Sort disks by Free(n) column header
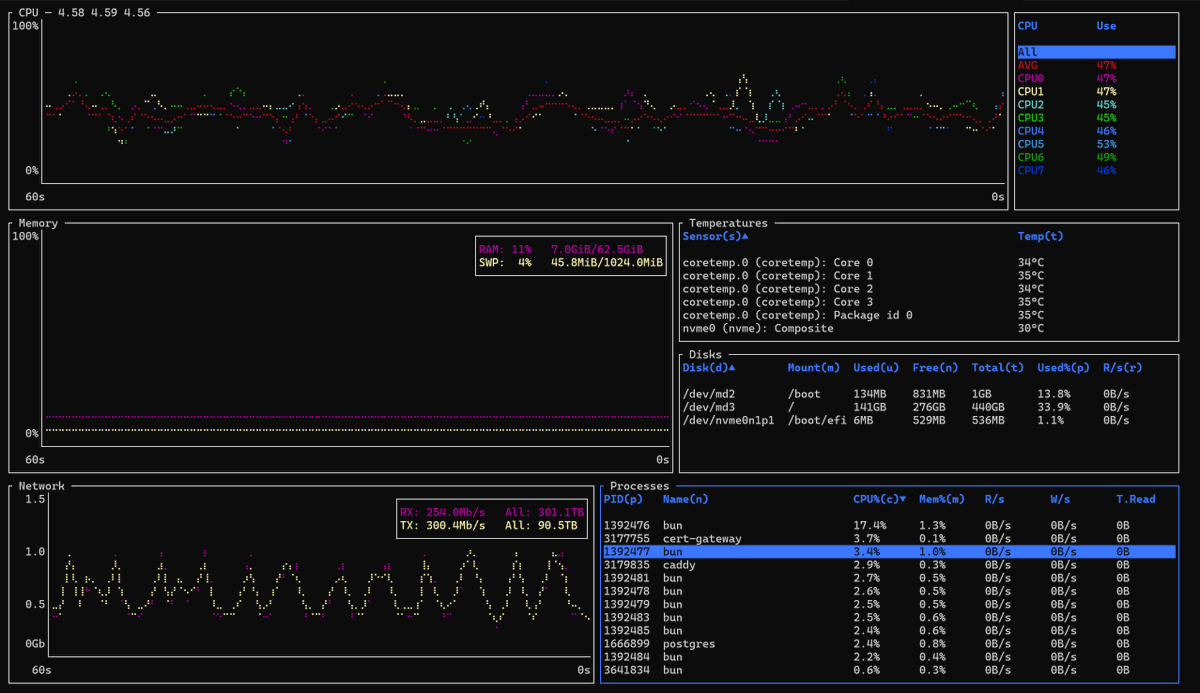Screen dimensions: 1200x693 (935, 368)
